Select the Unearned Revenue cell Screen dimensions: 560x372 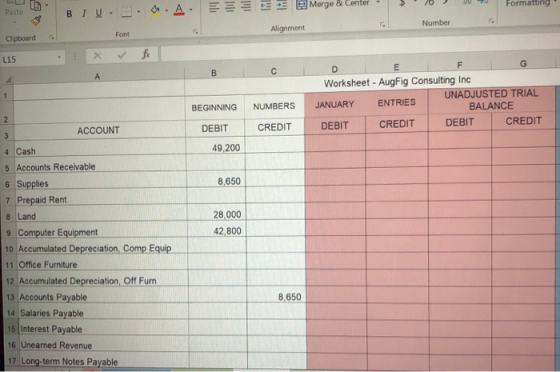(x=104, y=345)
